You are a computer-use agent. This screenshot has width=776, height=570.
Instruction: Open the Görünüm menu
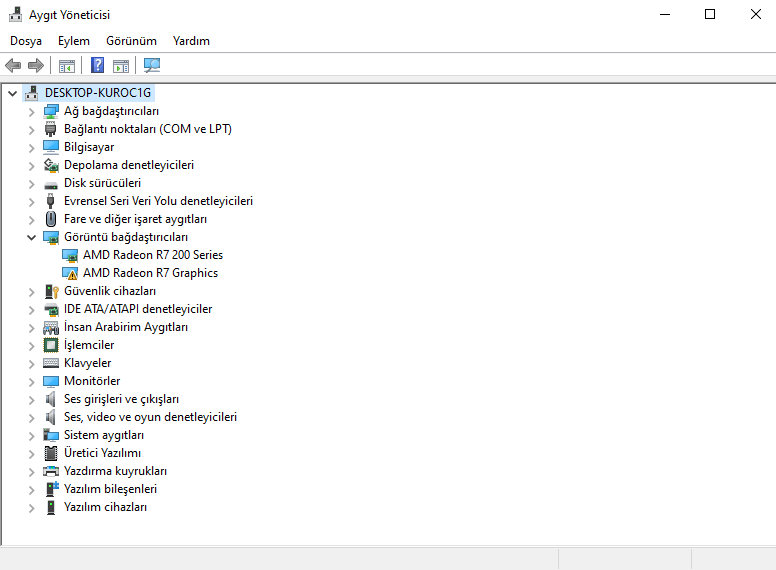[131, 41]
